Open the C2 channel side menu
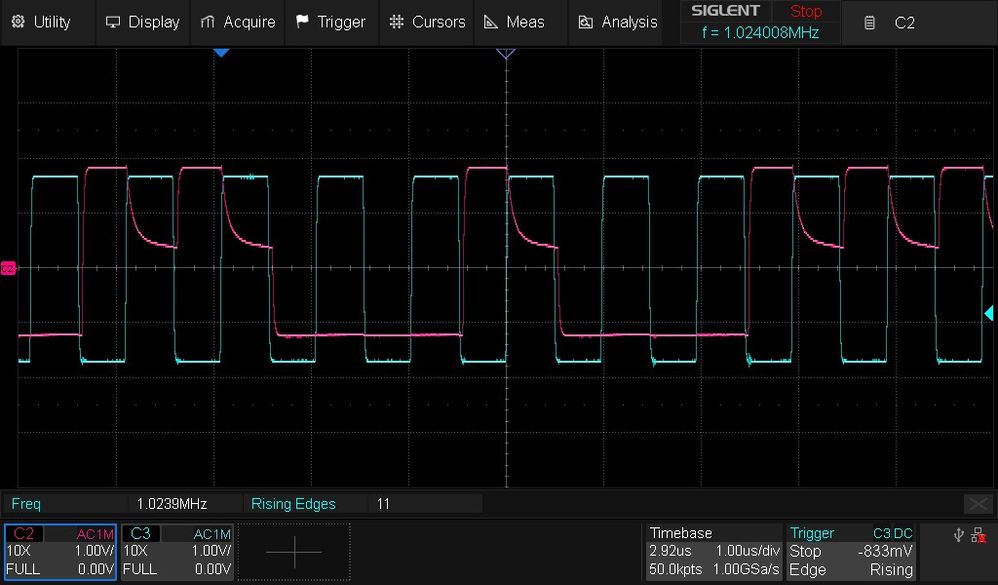This screenshot has height=585, width=998. 918,23
